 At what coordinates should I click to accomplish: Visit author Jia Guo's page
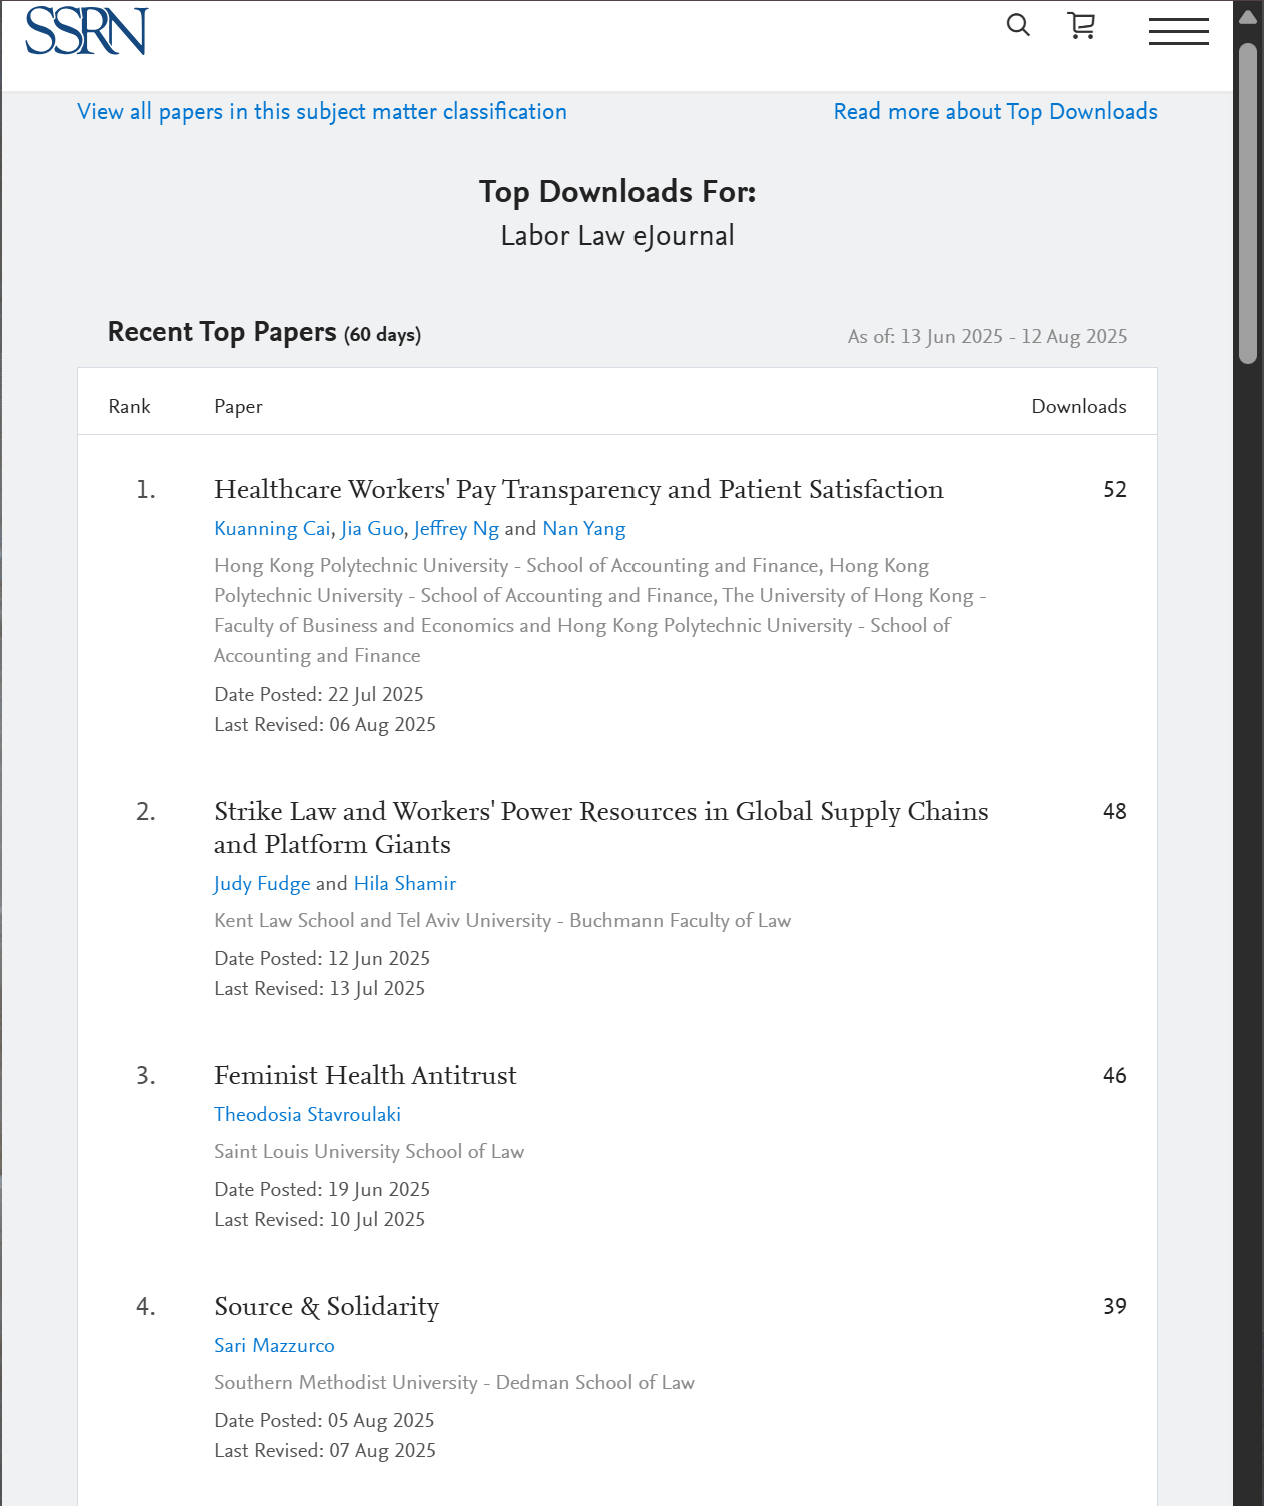[372, 529]
